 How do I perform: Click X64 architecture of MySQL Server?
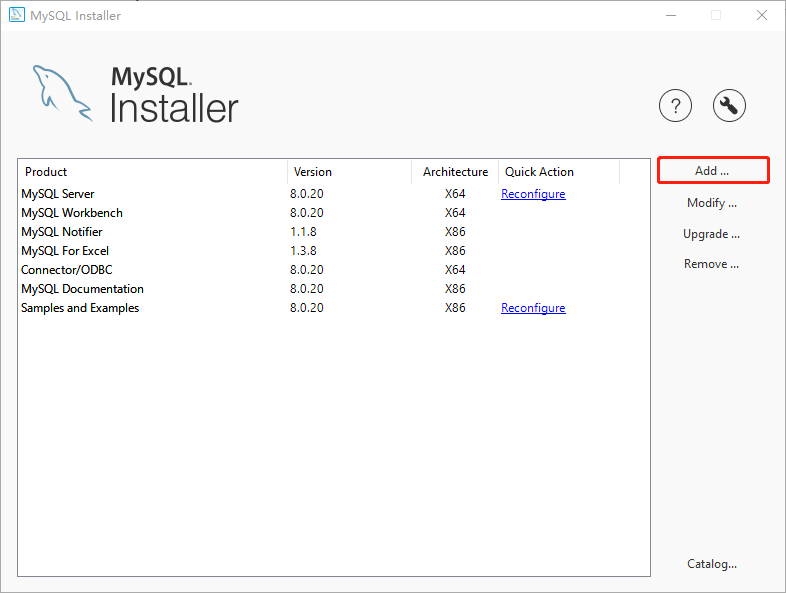(x=455, y=194)
